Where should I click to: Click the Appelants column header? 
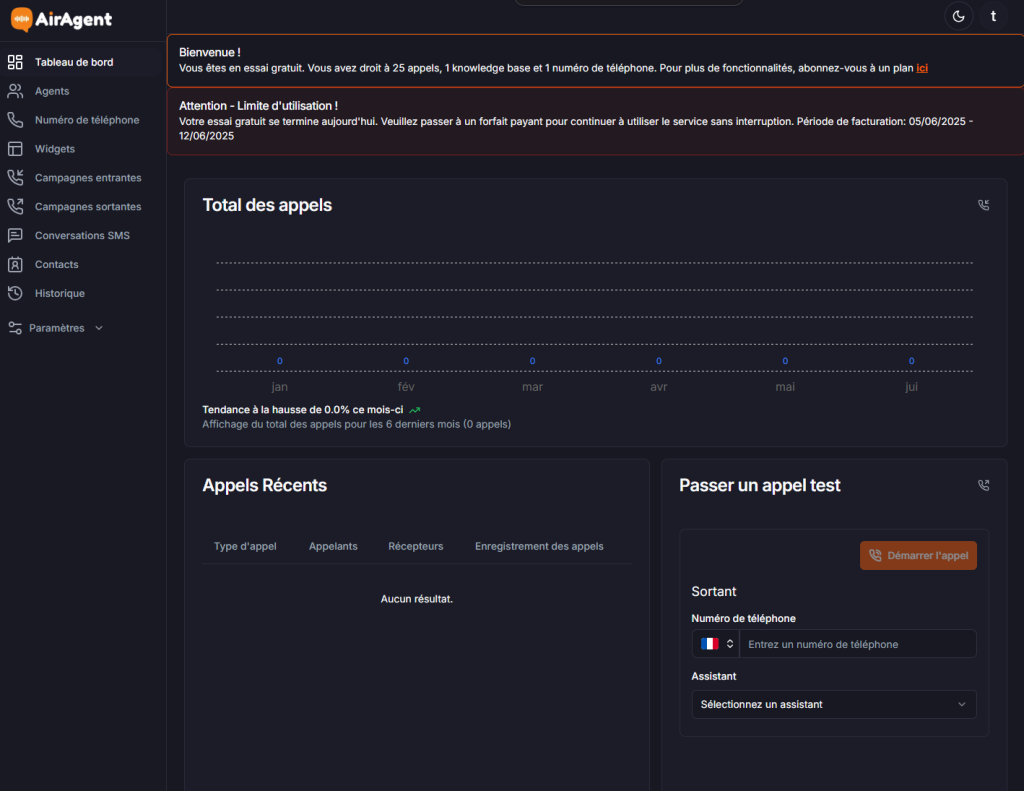[x=333, y=546]
